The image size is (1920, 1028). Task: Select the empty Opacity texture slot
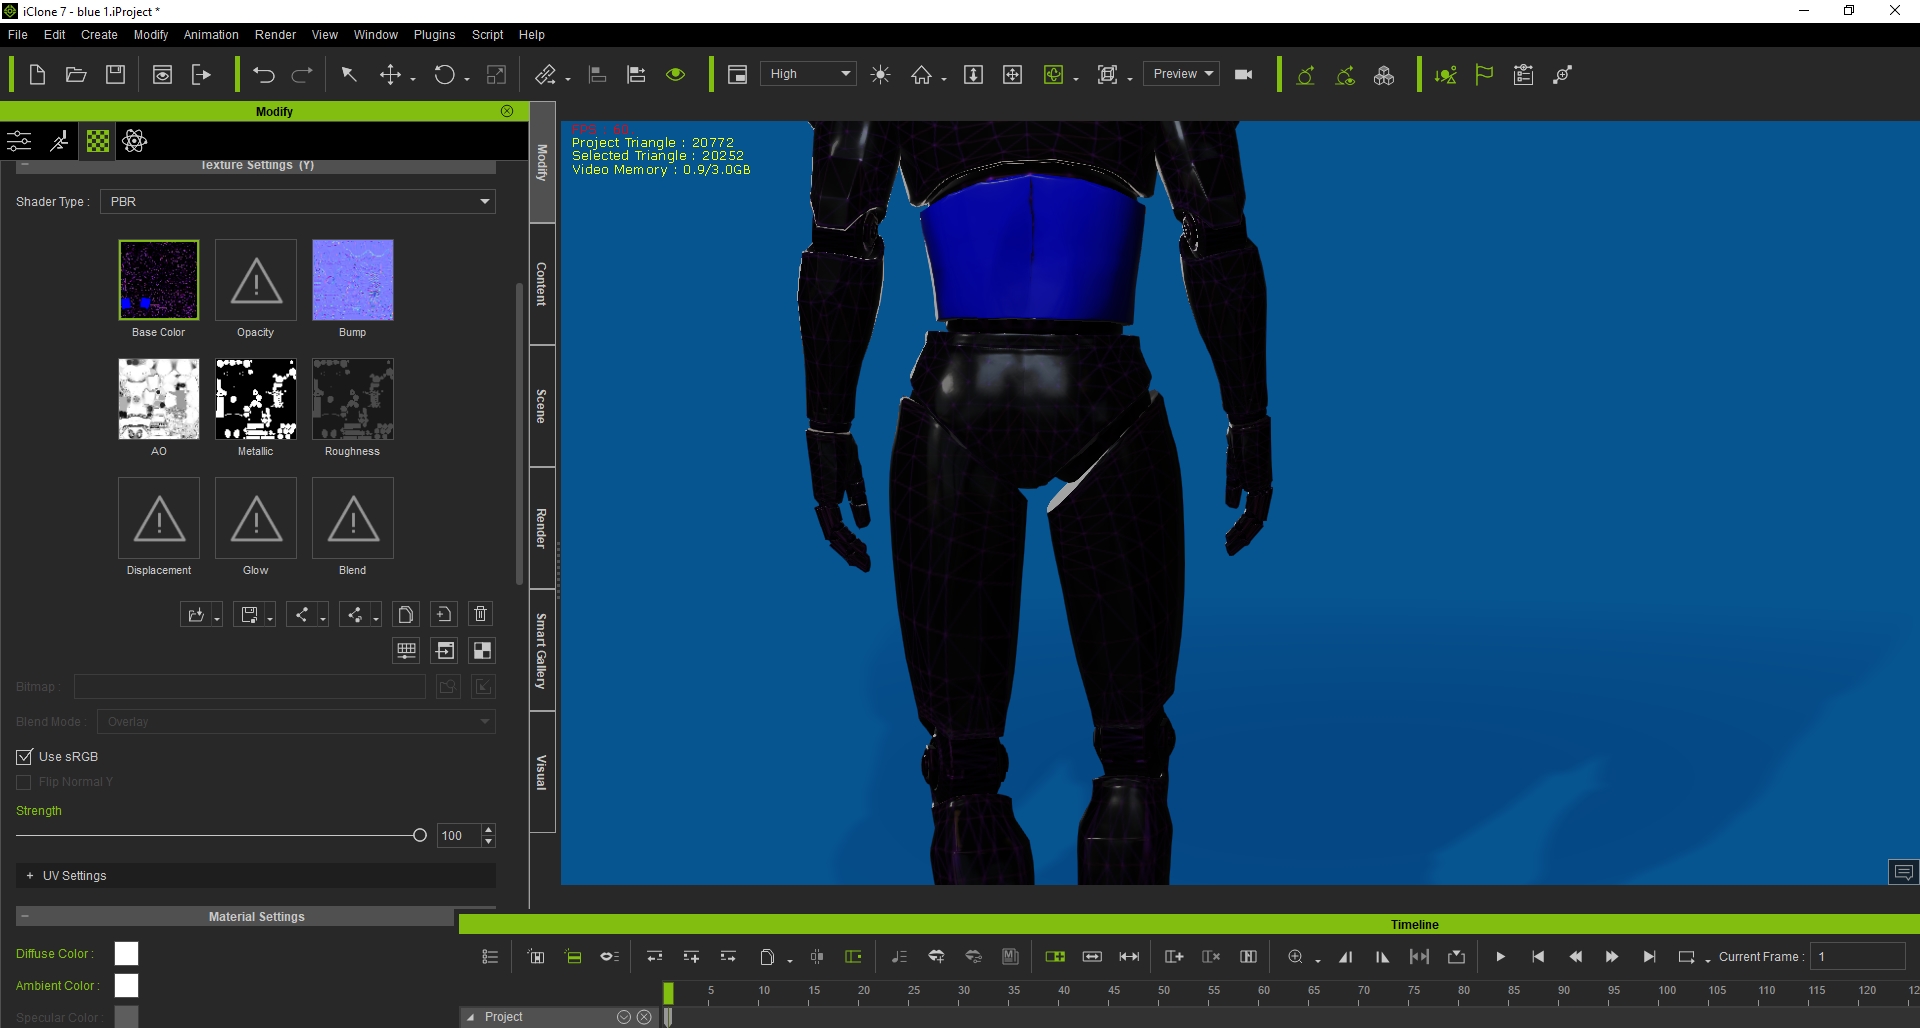[256, 280]
